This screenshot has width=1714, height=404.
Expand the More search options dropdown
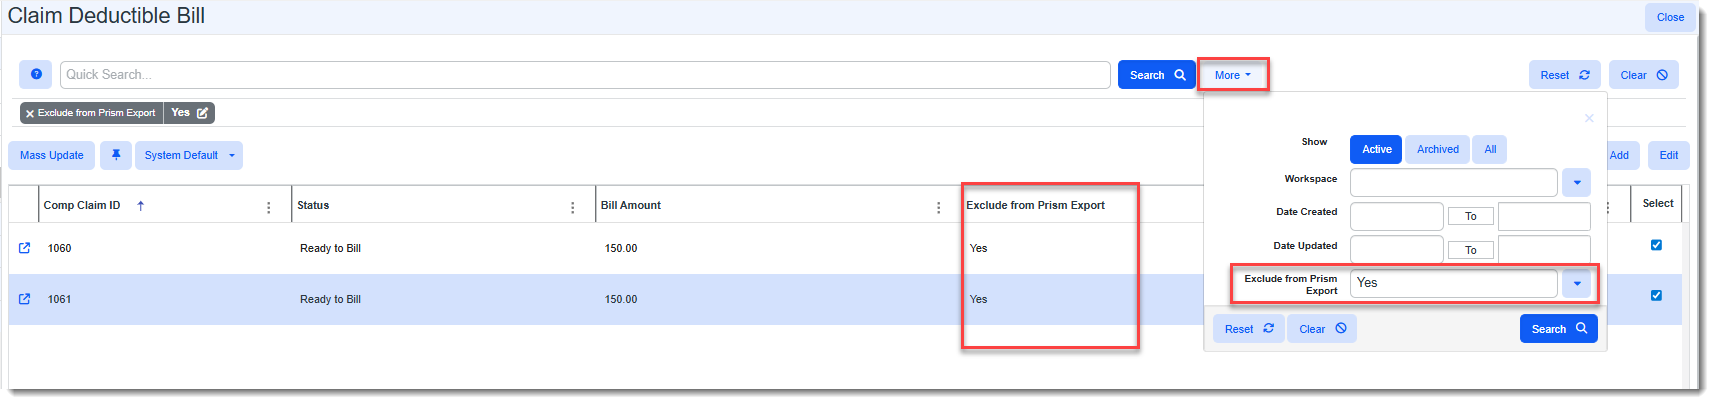1232,75
